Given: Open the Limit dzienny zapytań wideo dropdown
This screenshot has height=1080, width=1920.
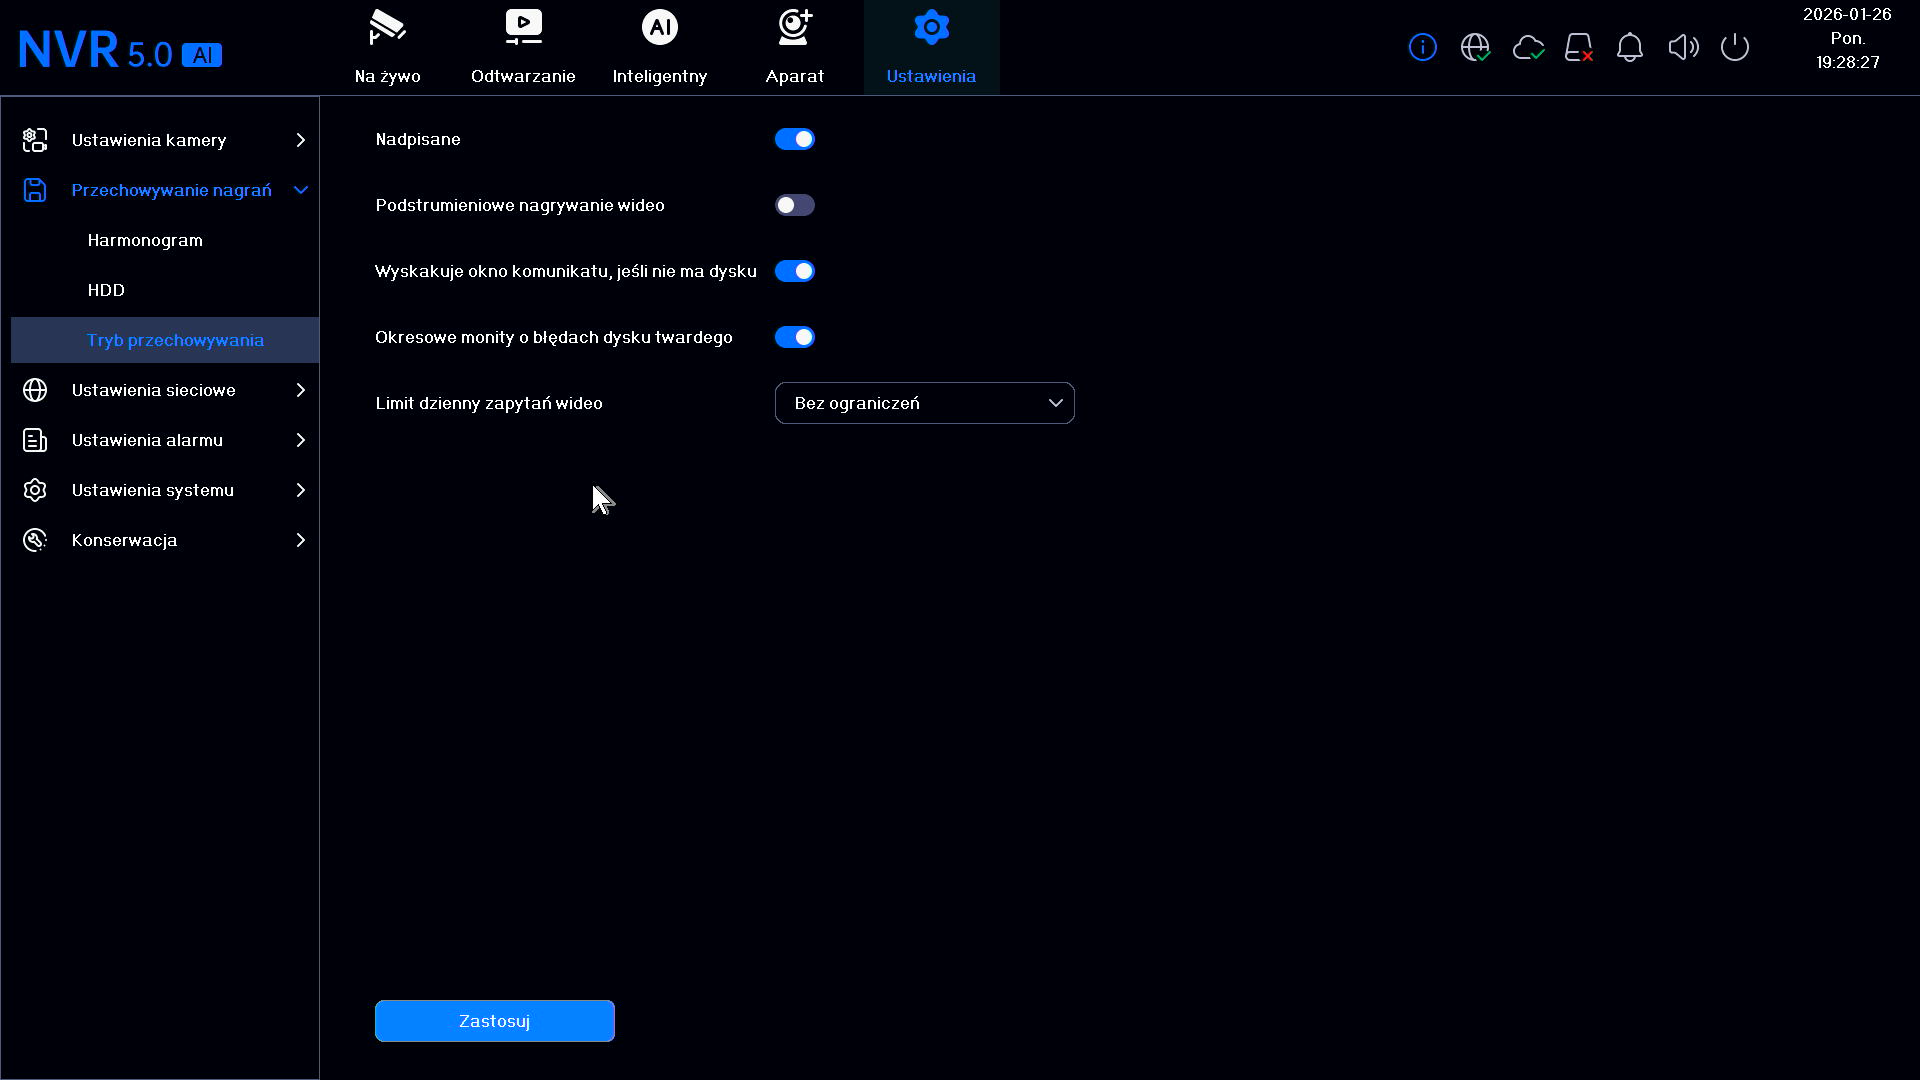Looking at the screenshot, I should [x=925, y=403].
